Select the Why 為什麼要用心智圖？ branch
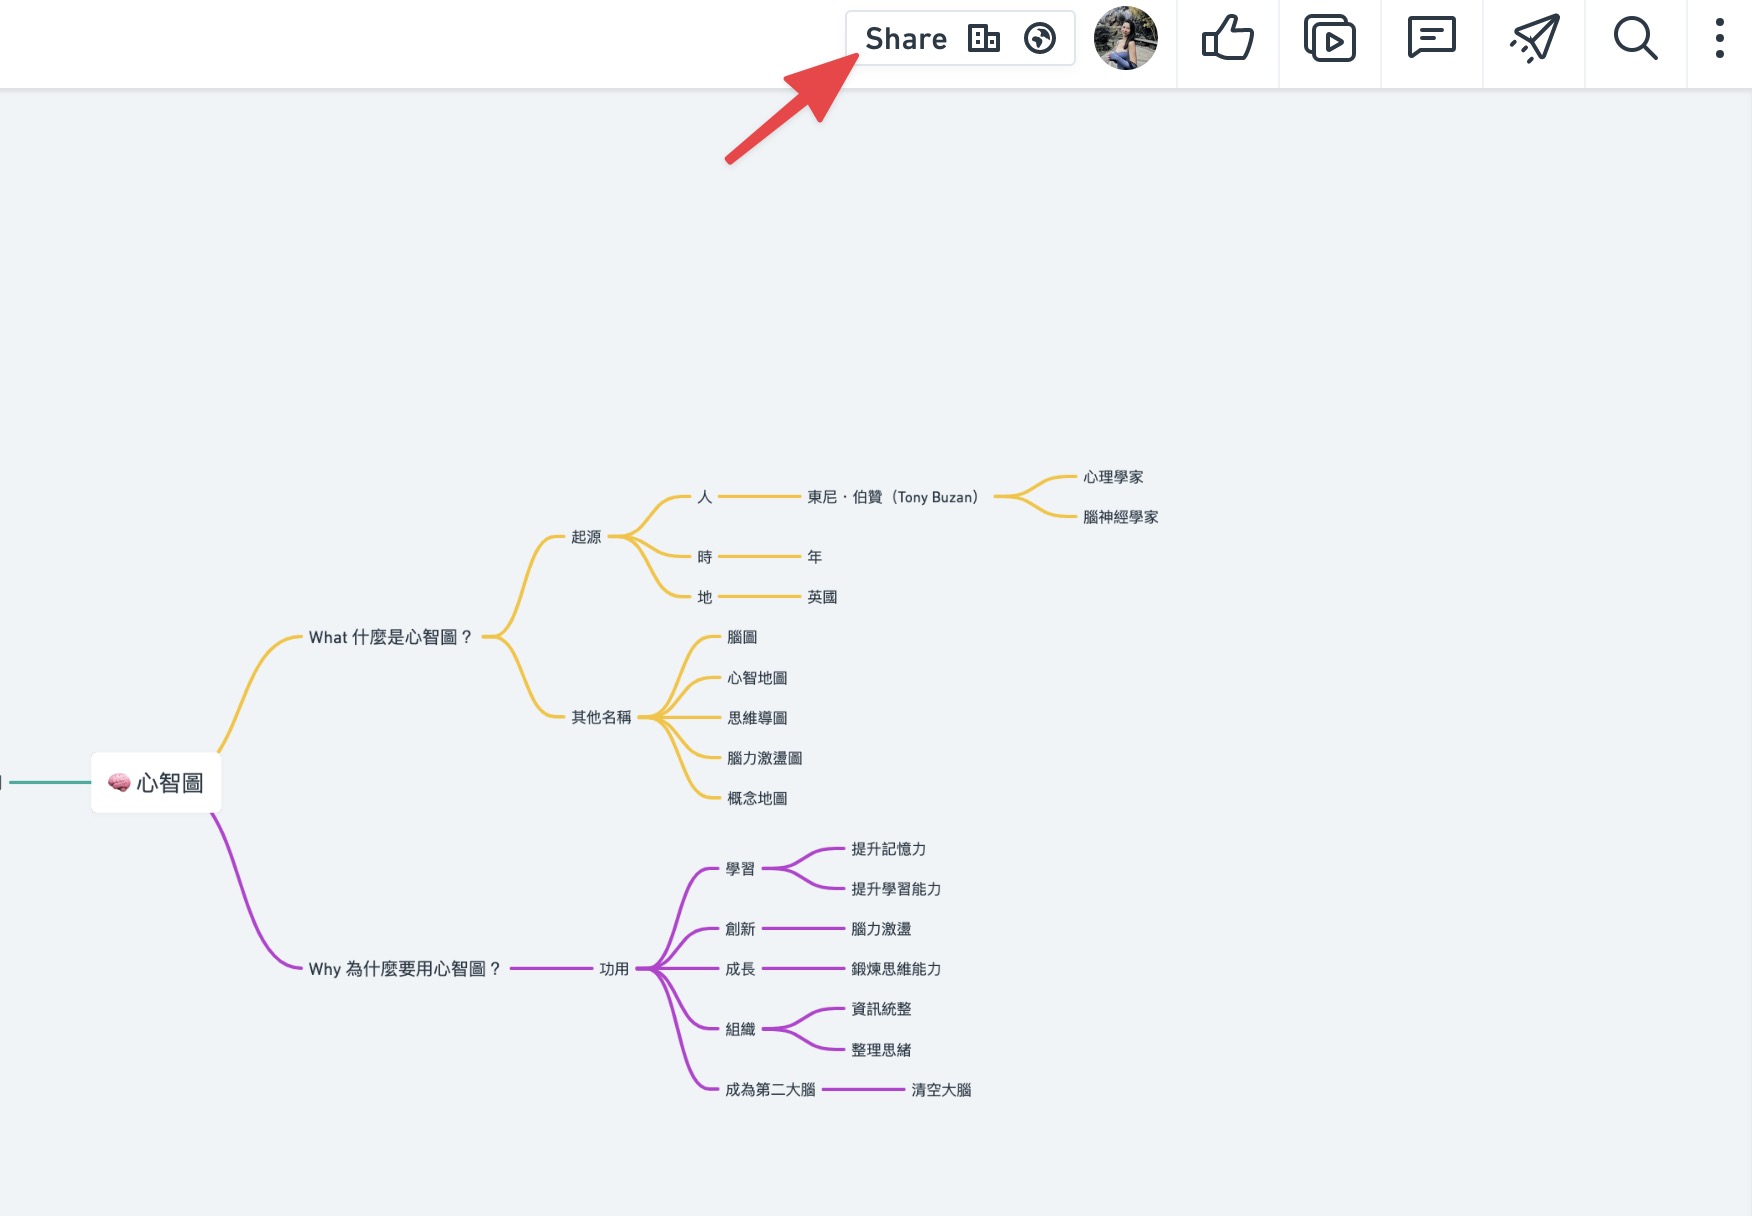Screen dimensions: 1752x1216 (404, 969)
